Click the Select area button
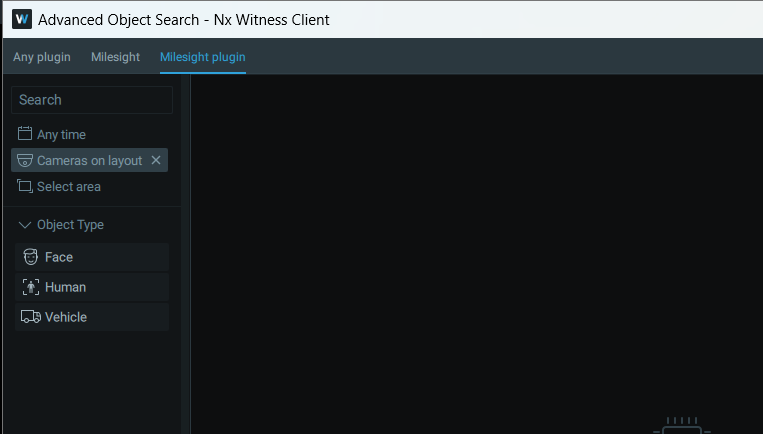Screen dimensions: 763x434 [59, 186]
